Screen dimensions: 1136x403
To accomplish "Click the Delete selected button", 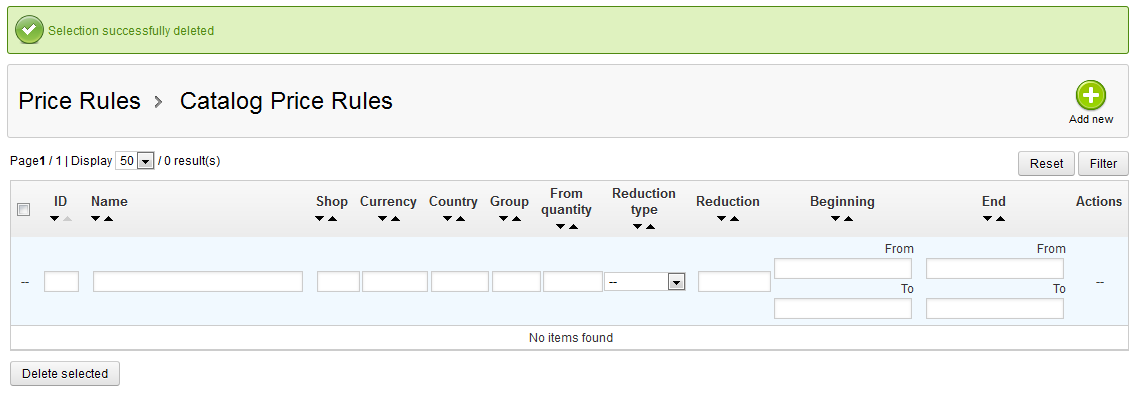I will click(65, 374).
